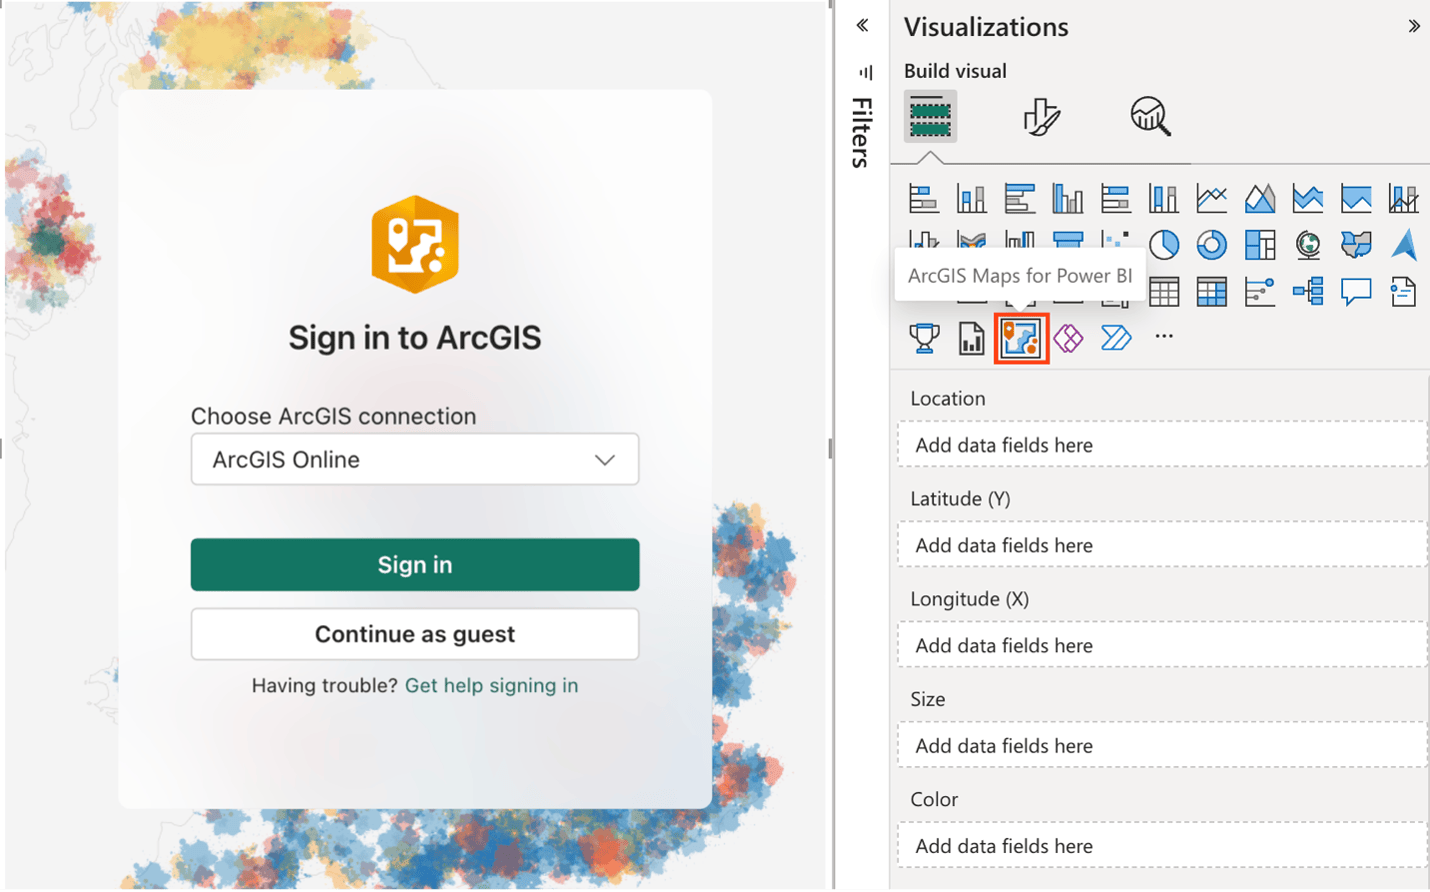Expand the more visuals ellipsis menu
This screenshot has width=1430, height=892.
click(1164, 337)
